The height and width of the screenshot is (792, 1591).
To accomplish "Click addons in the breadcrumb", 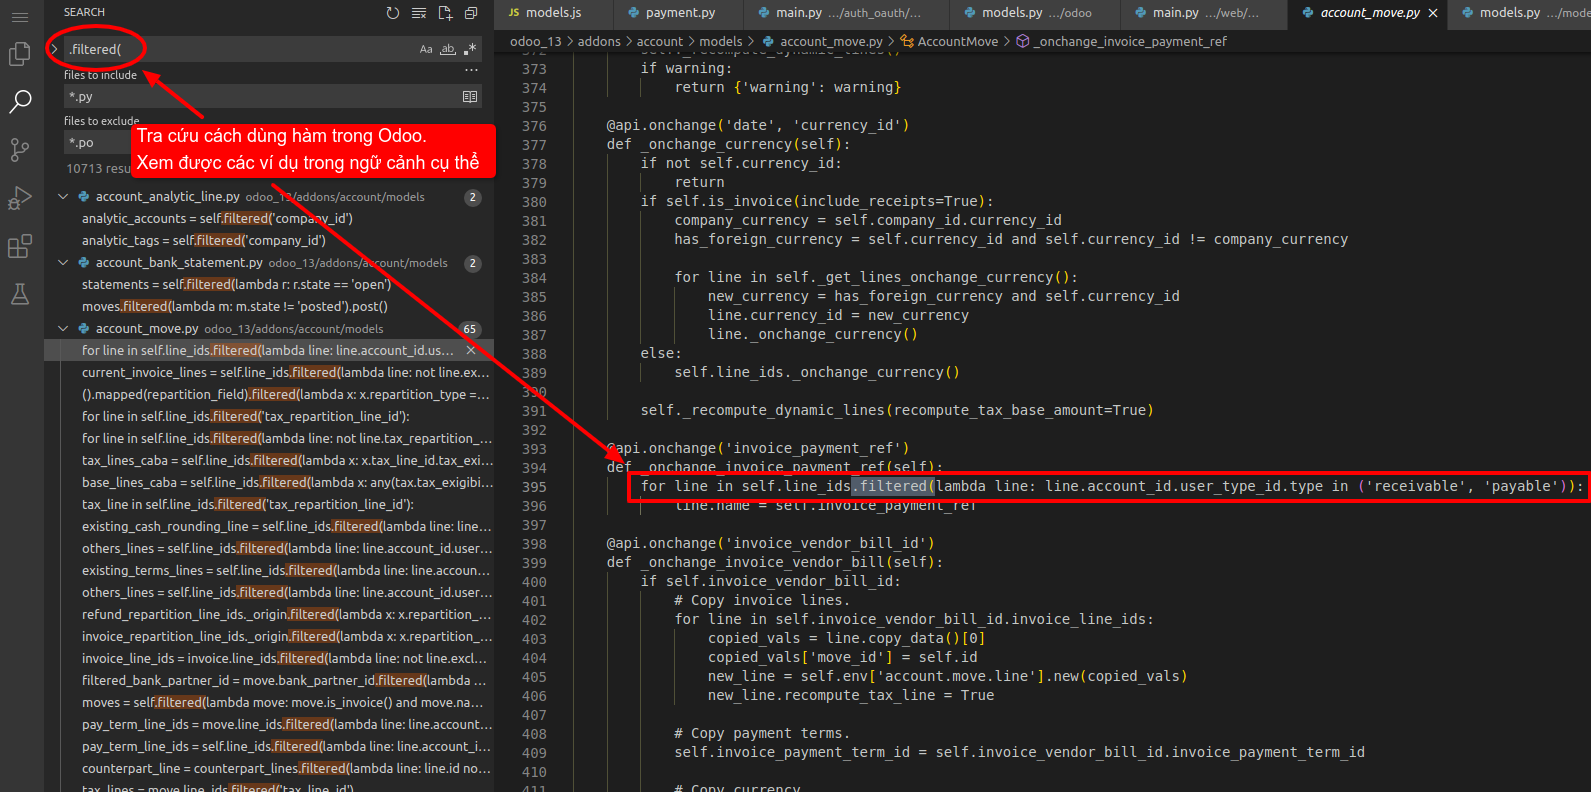I will 599,42.
